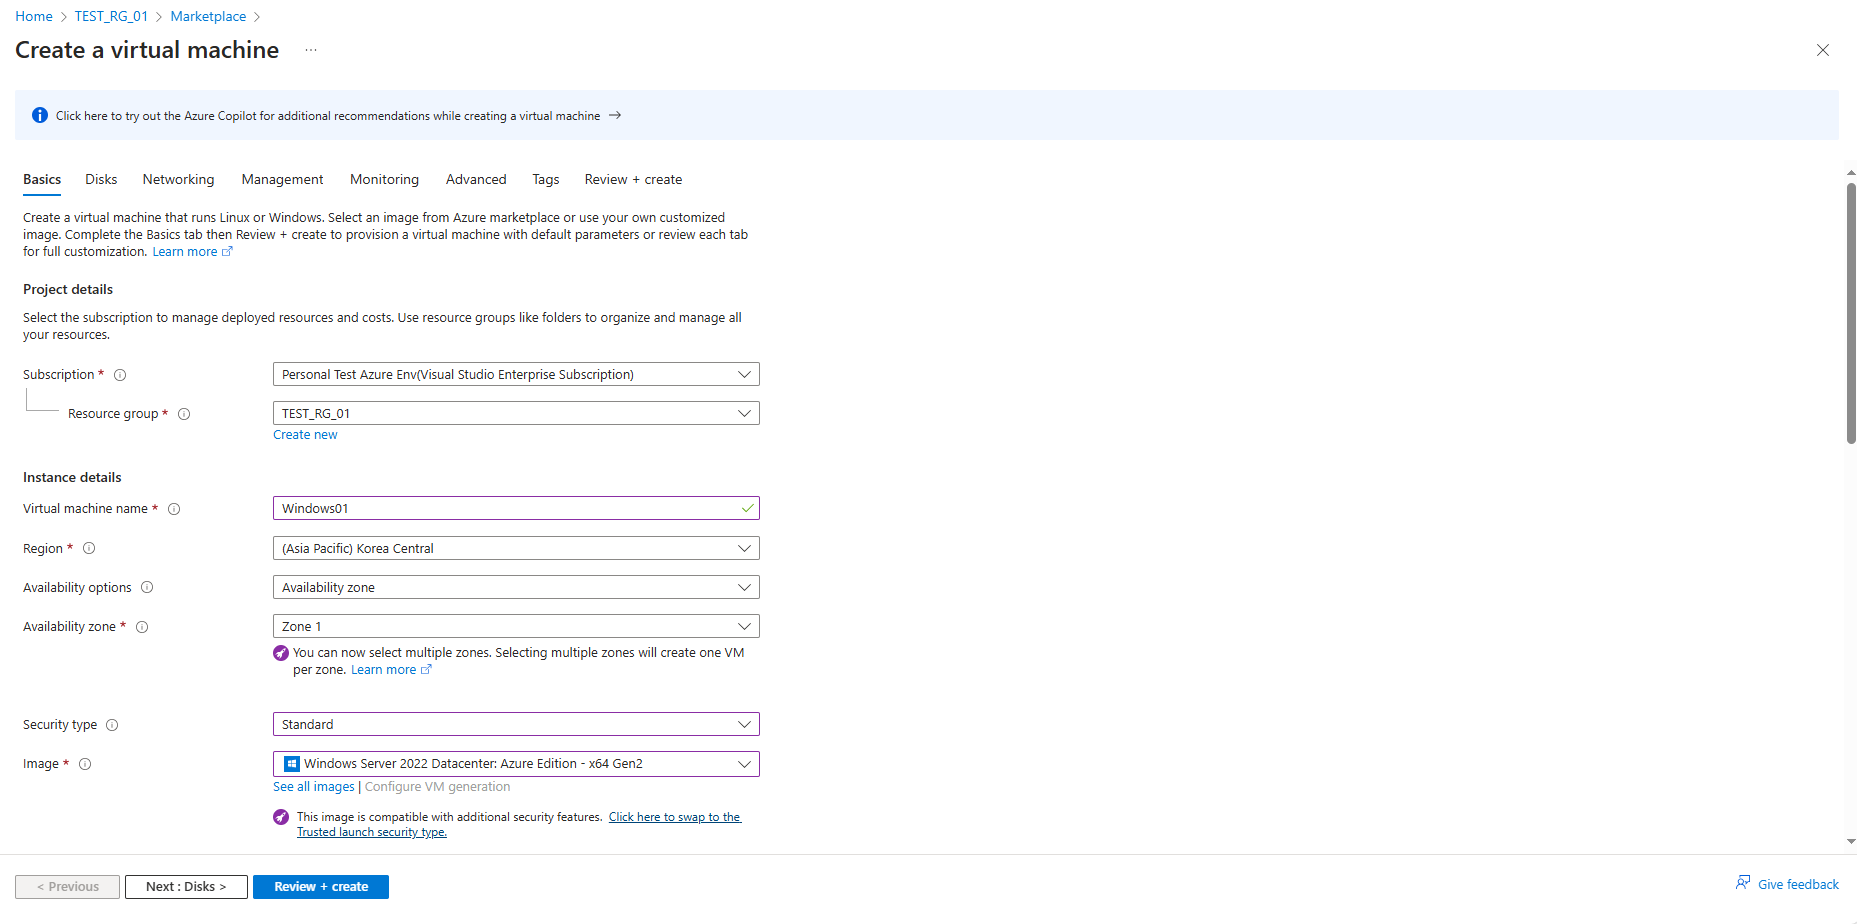Click the Region info icon
This screenshot has width=1857, height=924.
point(89,548)
